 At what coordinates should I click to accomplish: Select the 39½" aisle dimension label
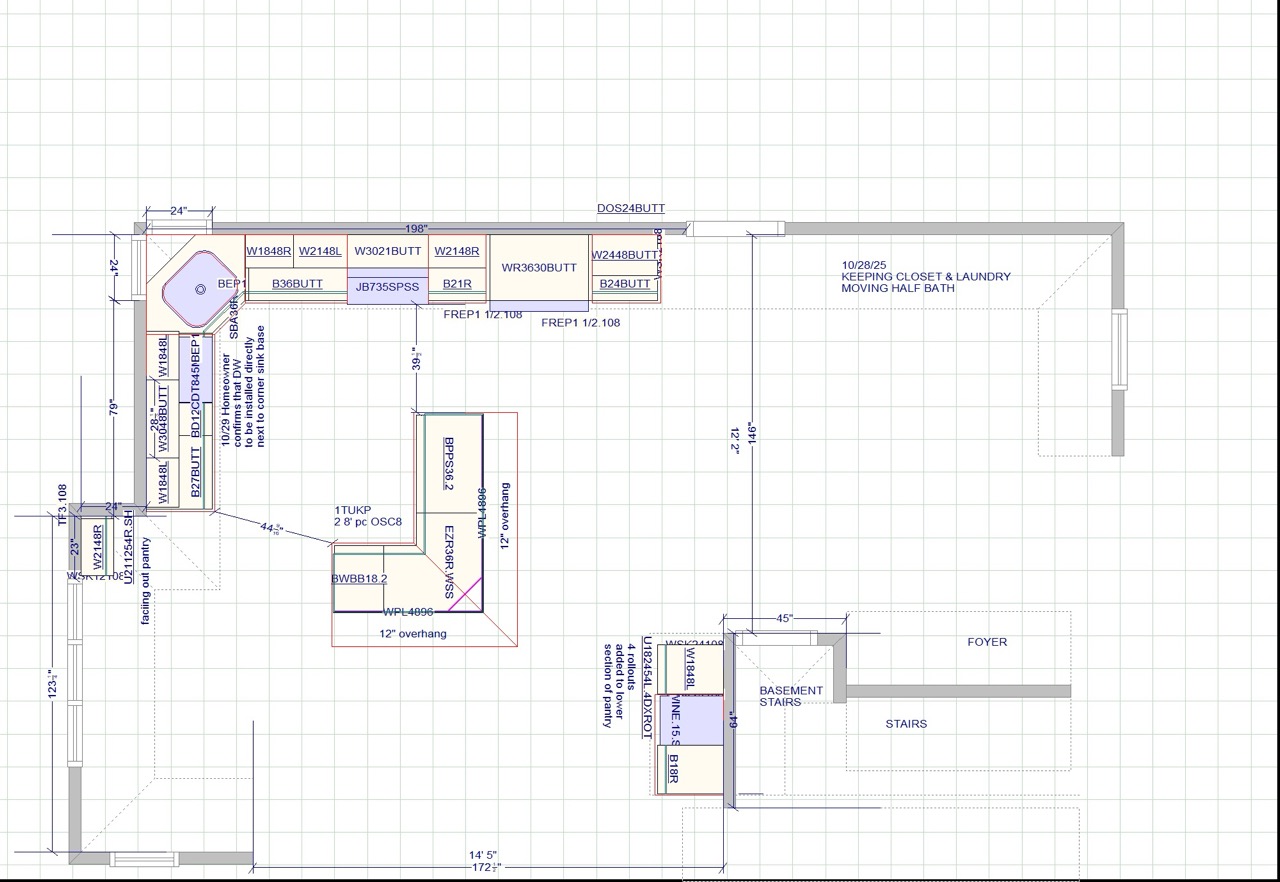point(417,359)
